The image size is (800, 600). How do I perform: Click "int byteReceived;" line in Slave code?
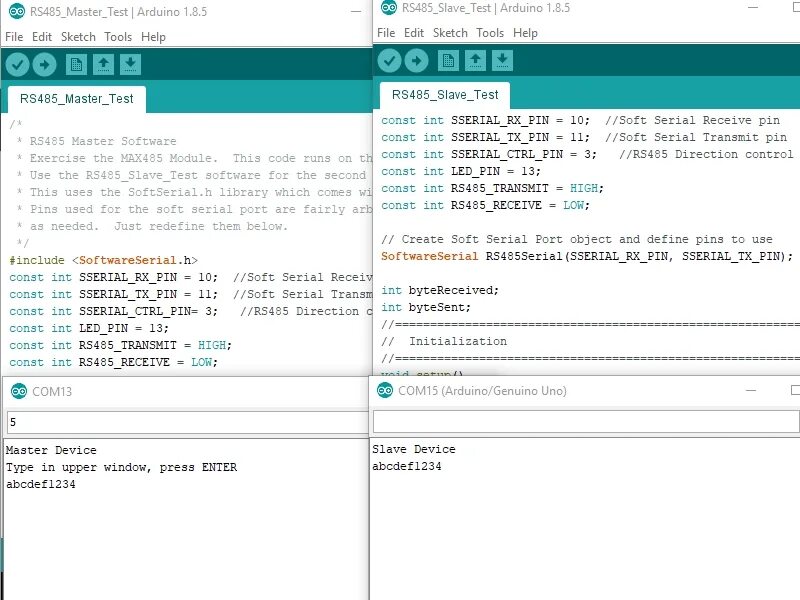pos(440,290)
